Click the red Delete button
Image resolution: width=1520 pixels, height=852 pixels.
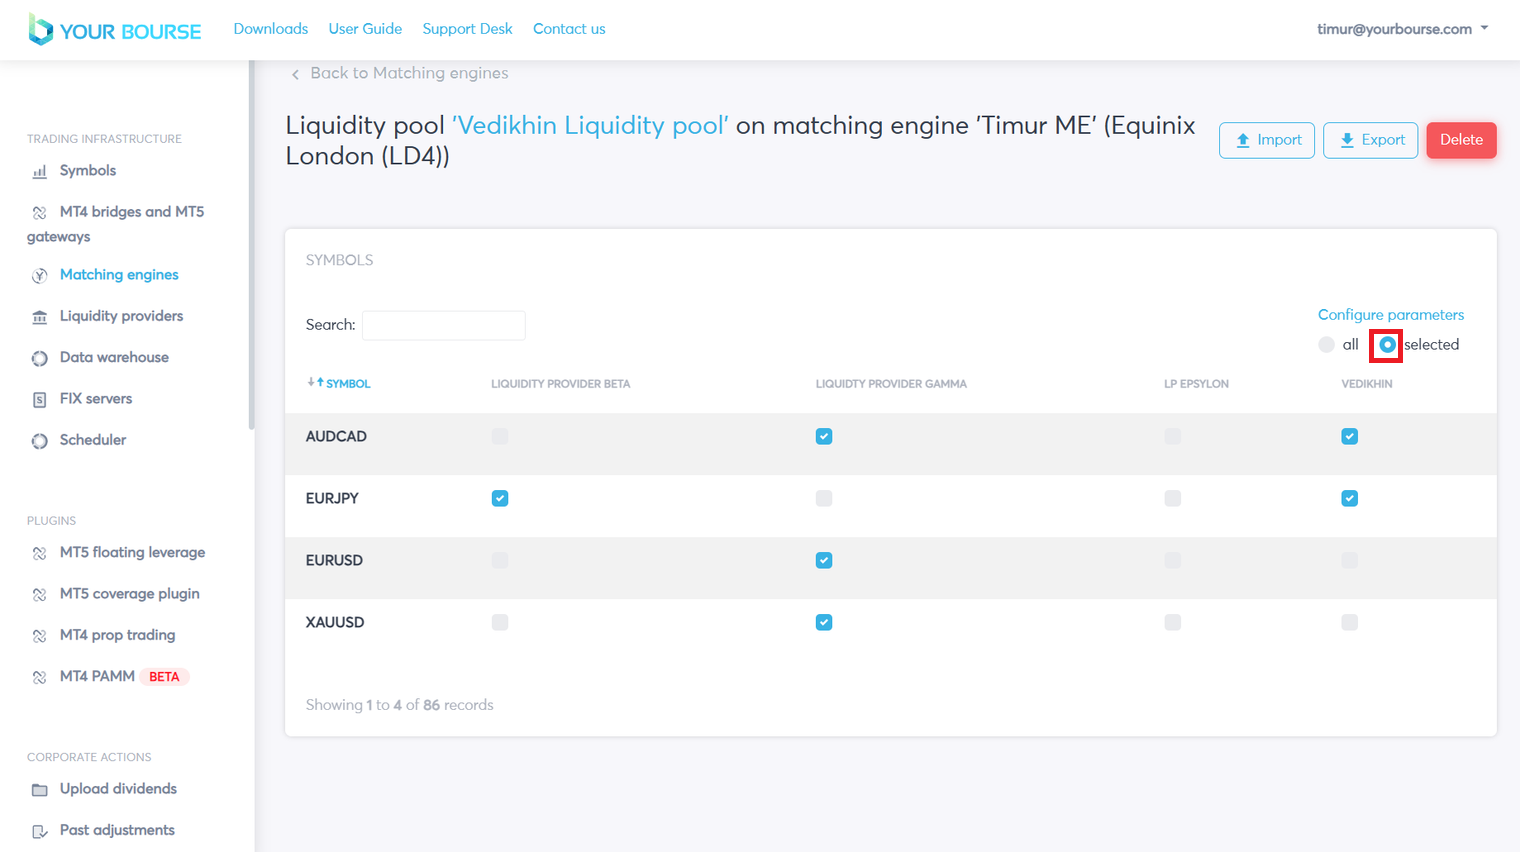click(1461, 140)
